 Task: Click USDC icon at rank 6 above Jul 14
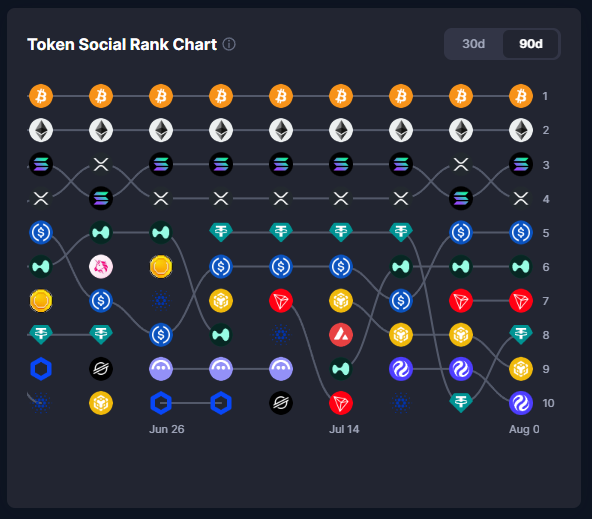pos(341,266)
